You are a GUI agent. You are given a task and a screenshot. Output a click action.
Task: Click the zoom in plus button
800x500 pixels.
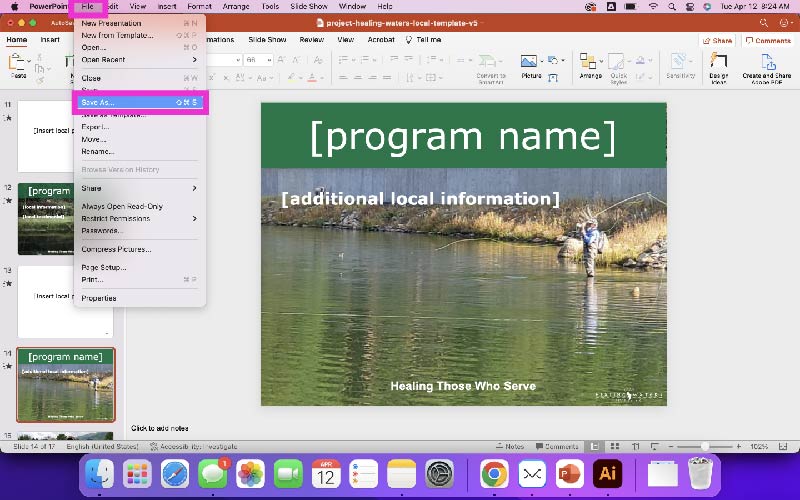738,446
